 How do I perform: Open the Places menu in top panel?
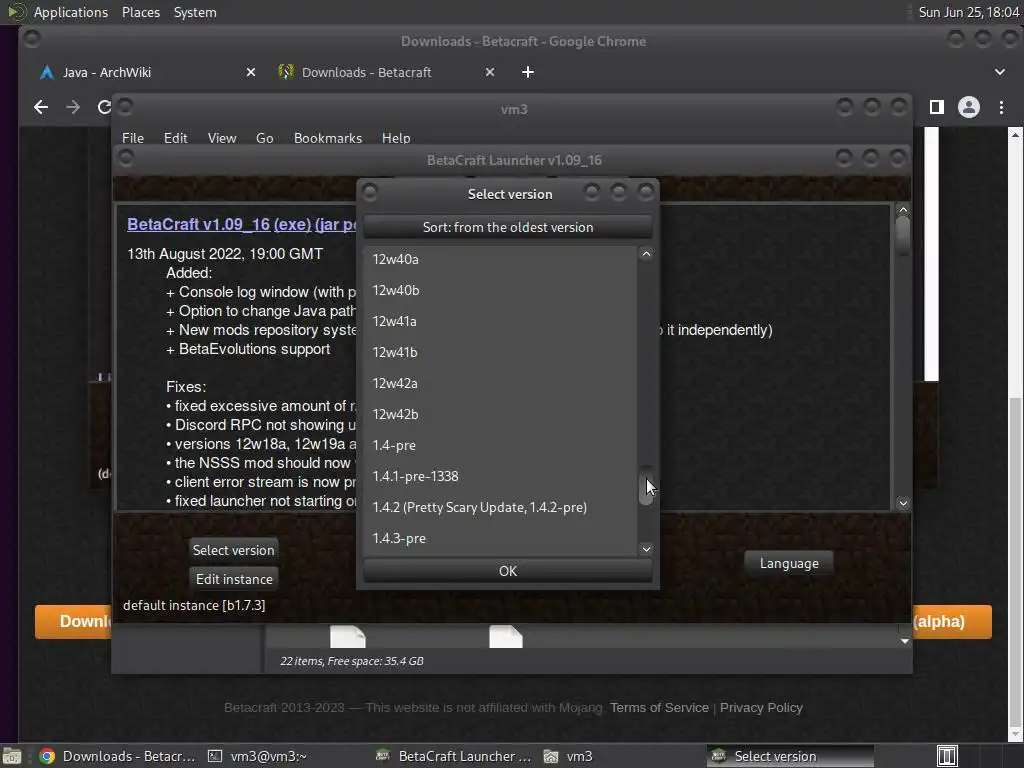[140, 12]
